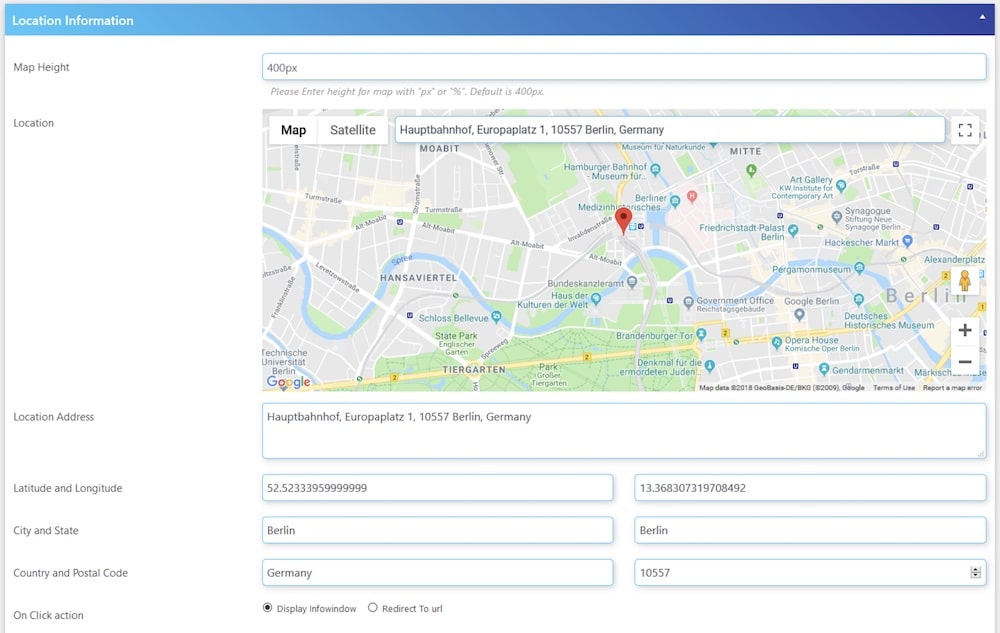This screenshot has height=633, width=1000.
Task: Click Deutsches Historisches Museum marker
Action: tap(858, 299)
